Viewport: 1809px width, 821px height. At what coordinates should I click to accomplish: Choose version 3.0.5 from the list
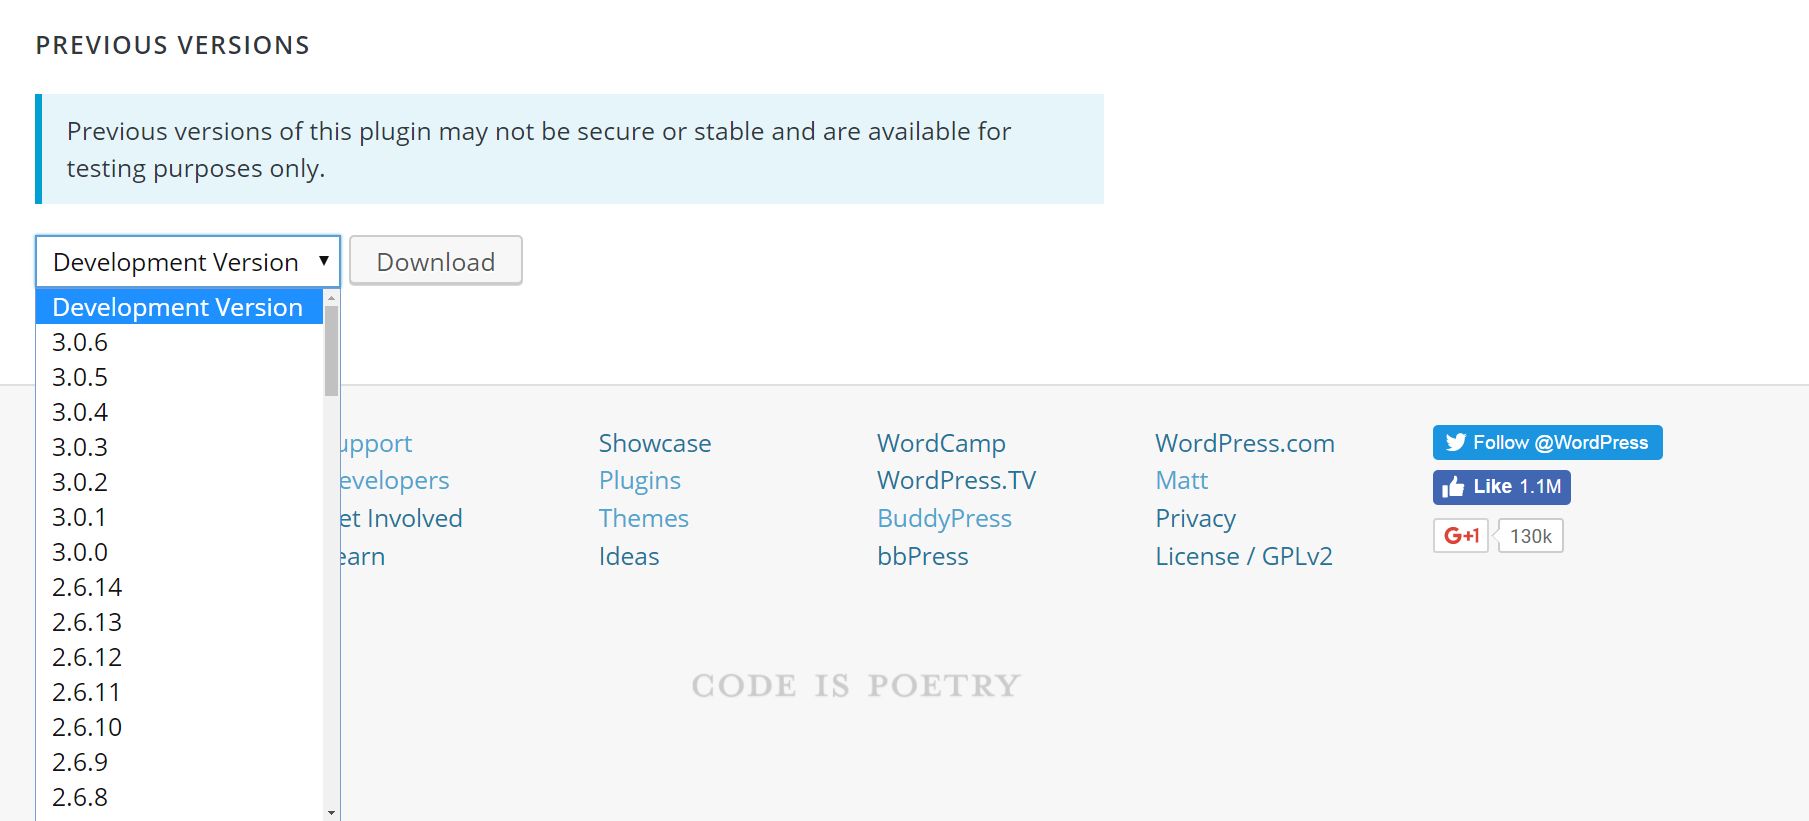[180, 377]
